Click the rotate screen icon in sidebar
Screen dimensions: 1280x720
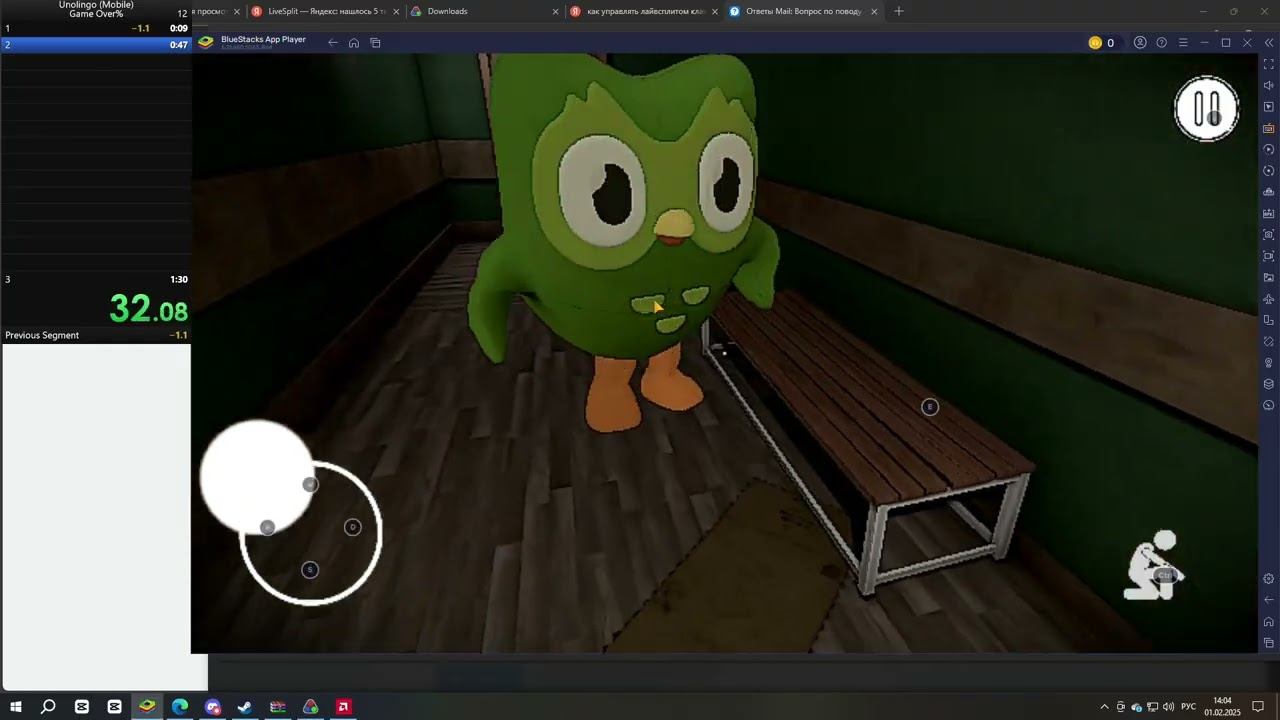[x=1269, y=320]
